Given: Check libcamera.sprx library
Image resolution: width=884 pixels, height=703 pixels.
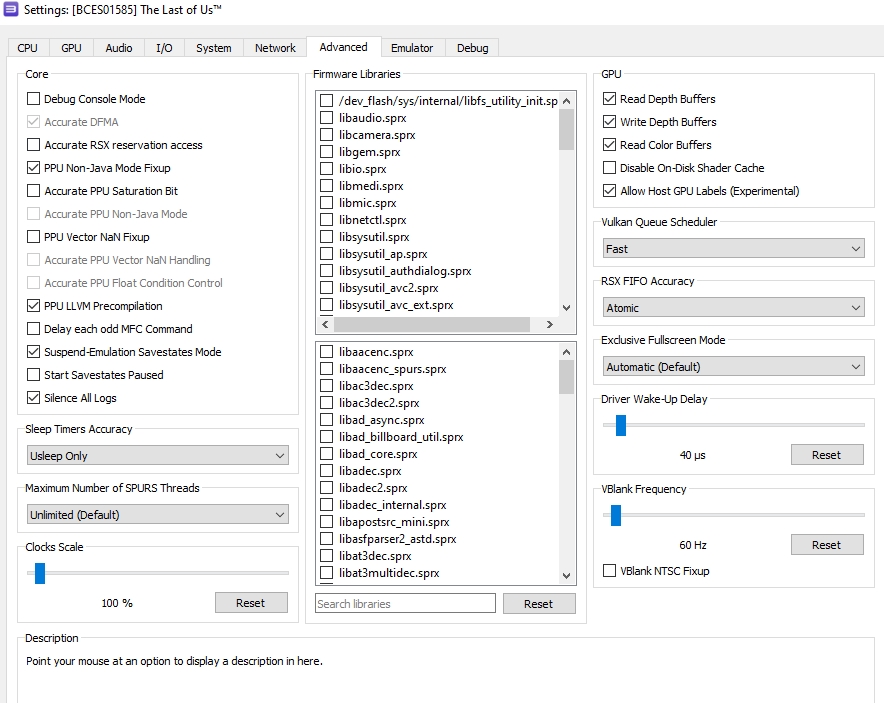Looking at the screenshot, I should 326,135.
